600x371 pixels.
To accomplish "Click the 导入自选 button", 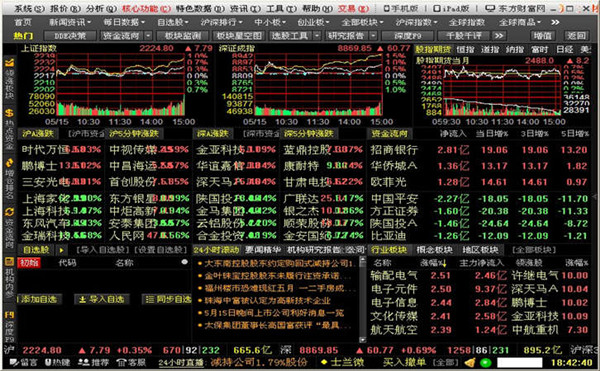I will 102,299.
